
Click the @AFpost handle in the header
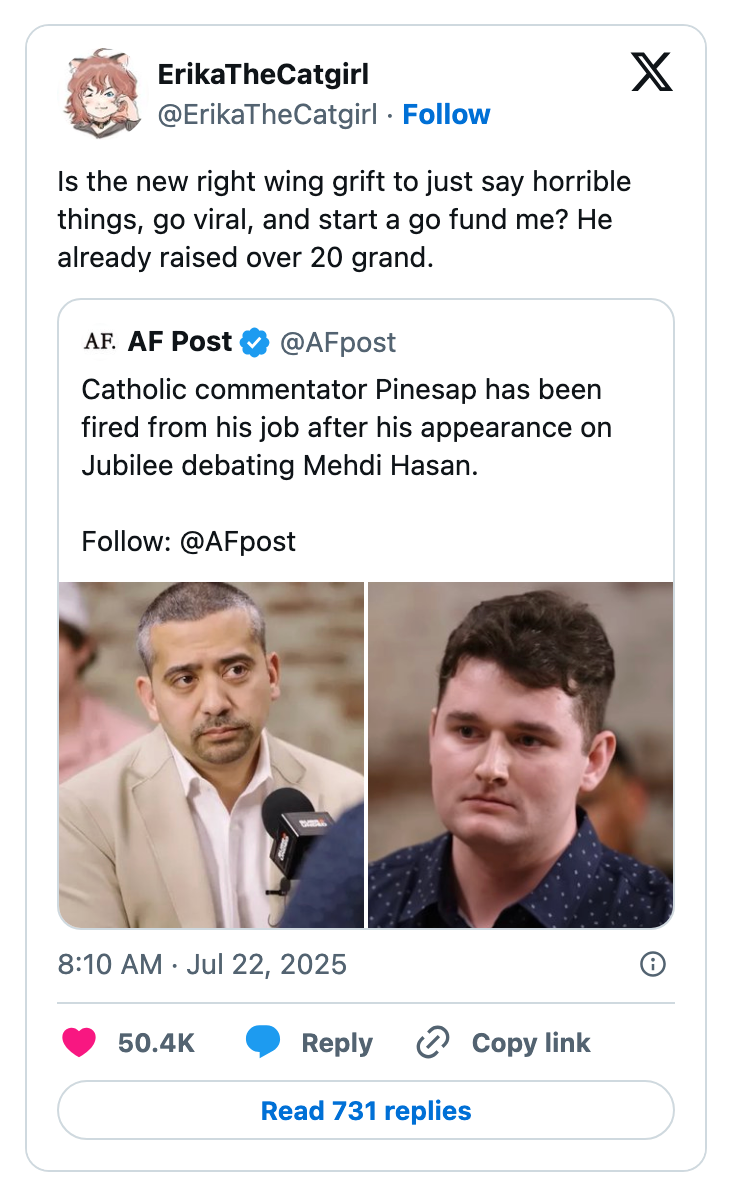(338, 343)
